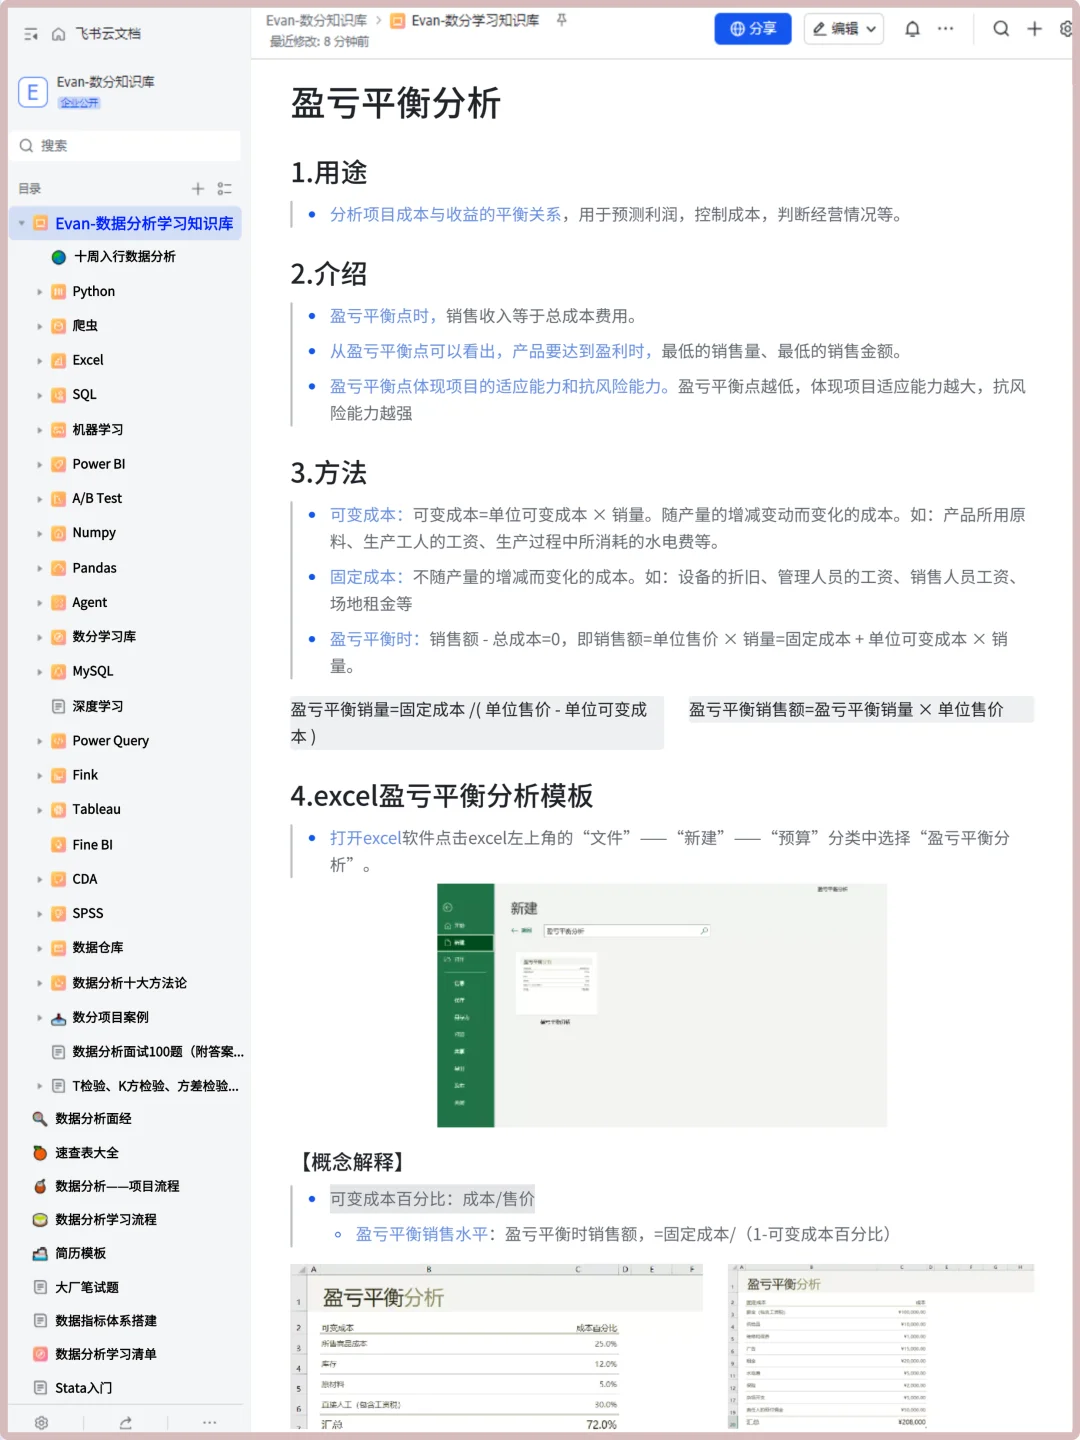The height and width of the screenshot is (1440, 1080).
Task: Open the 数据分析面经 page
Action: point(93,1119)
